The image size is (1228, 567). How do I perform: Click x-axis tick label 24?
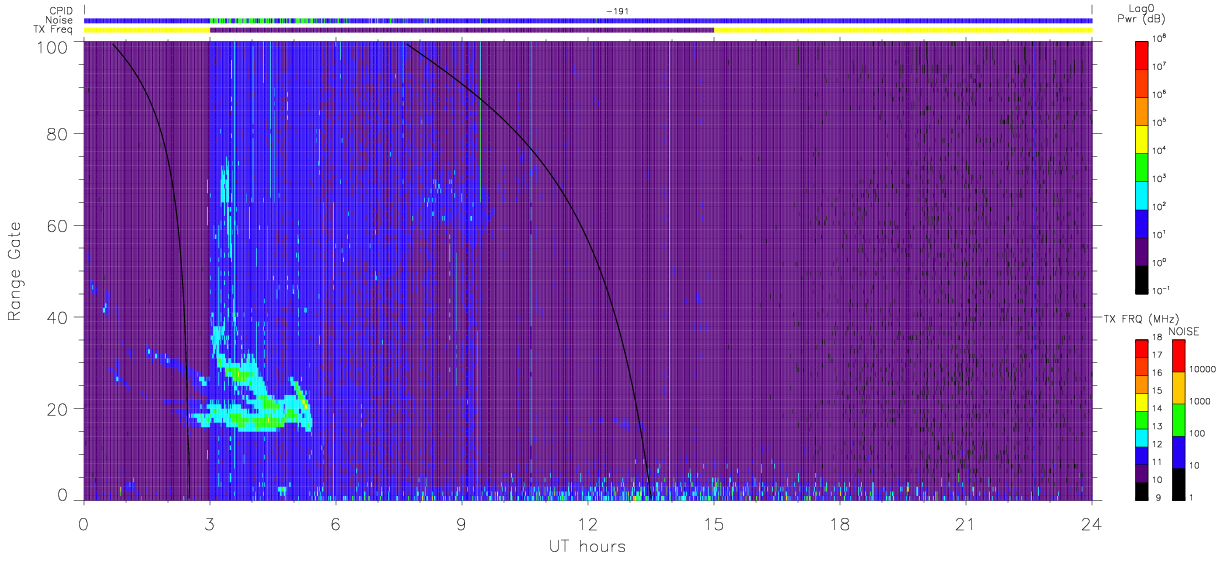pos(1092,523)
